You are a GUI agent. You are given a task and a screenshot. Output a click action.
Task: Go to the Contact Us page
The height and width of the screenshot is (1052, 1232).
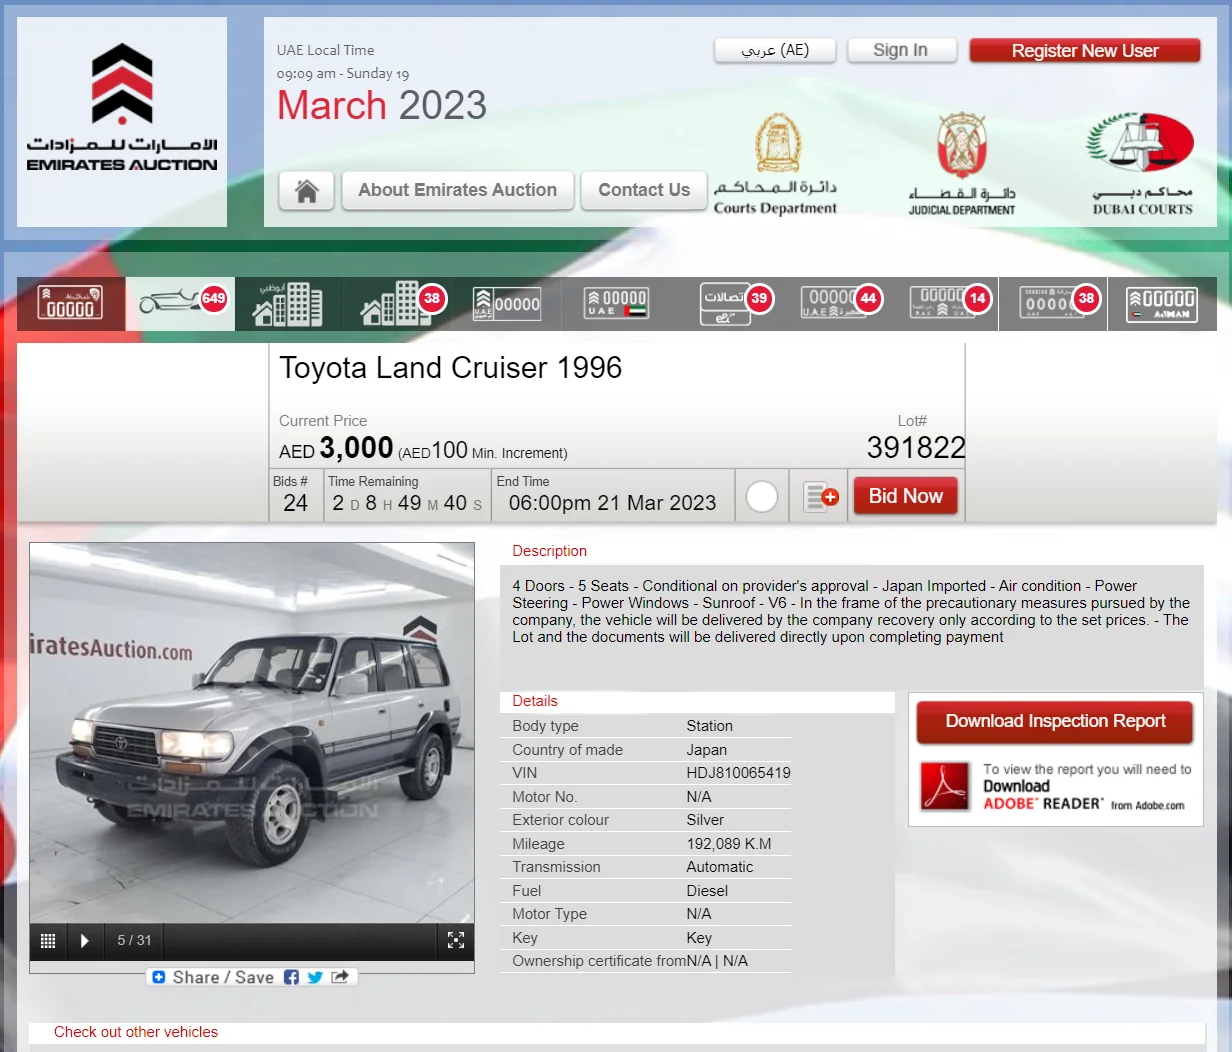pos(644,190)
